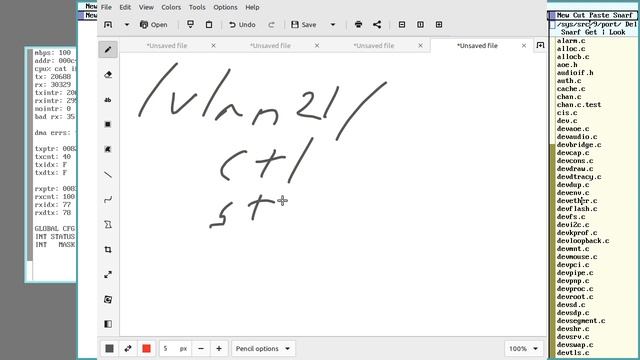Image resolution: width=640 pixels, height=360 pixels.
Task: Click the clipboard paste icon
Action: 209,24
